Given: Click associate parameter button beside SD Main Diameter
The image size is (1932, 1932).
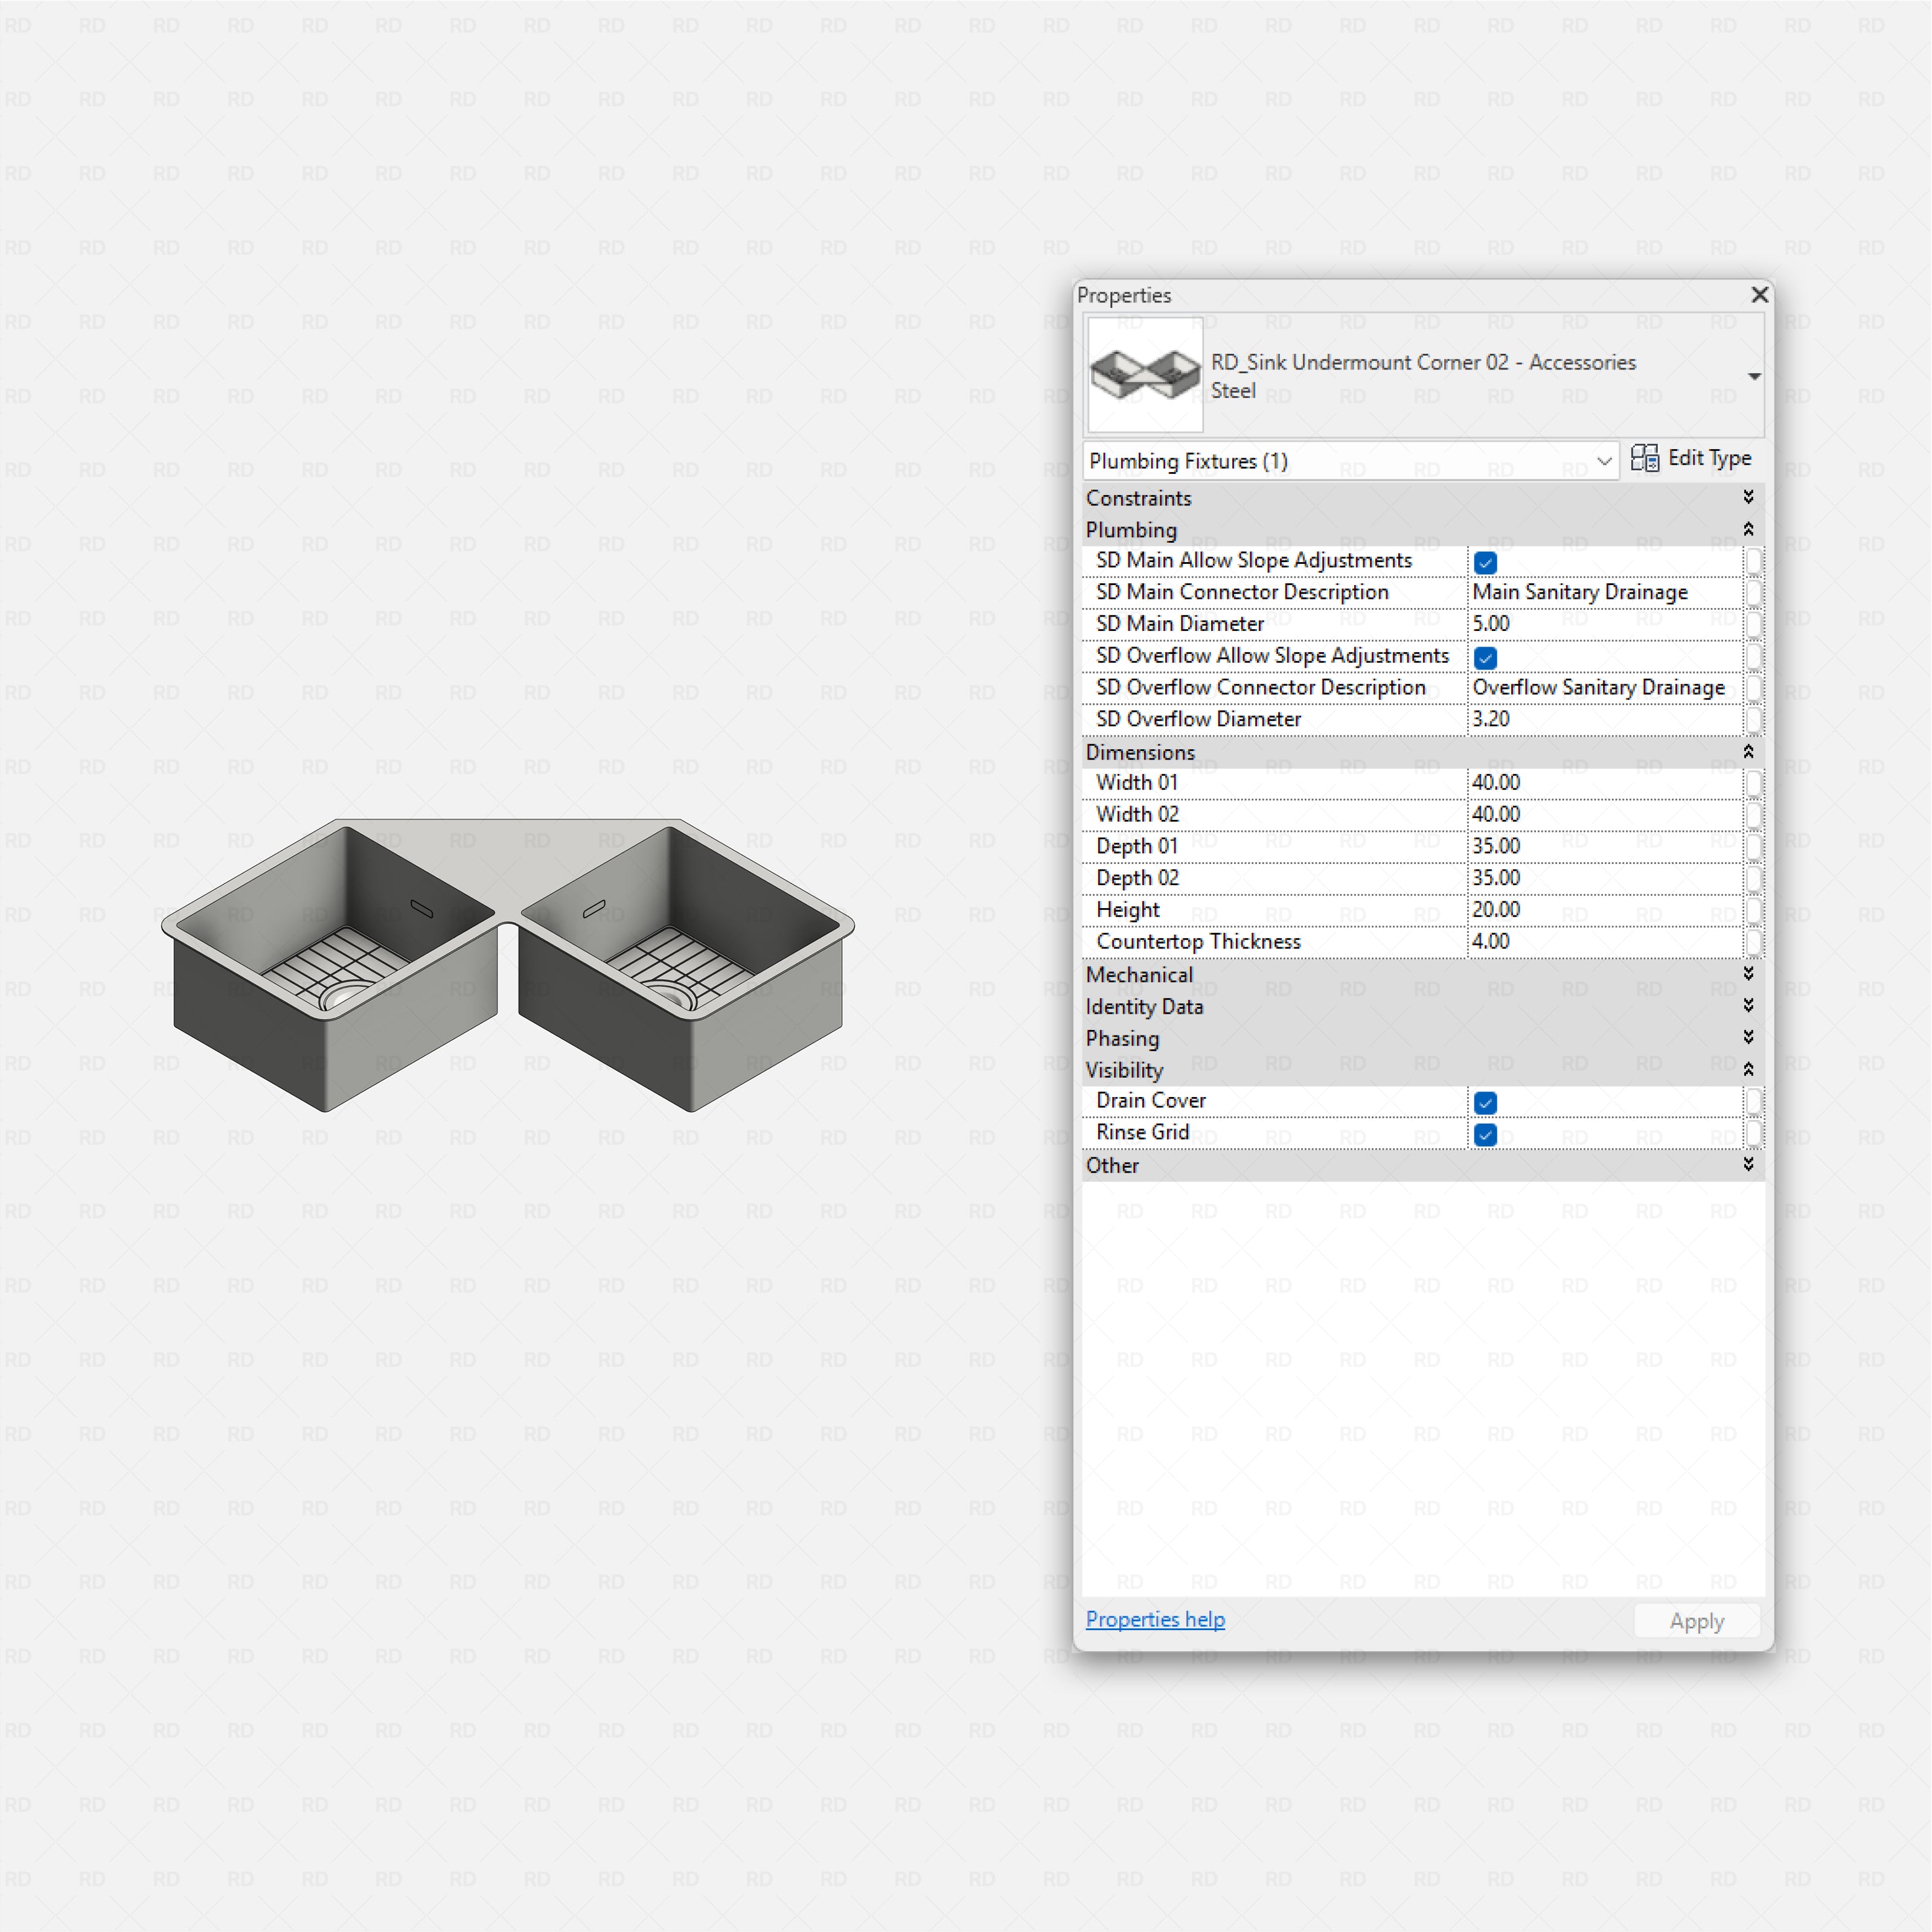Looking at the screenshot, I should [1757, 624].
